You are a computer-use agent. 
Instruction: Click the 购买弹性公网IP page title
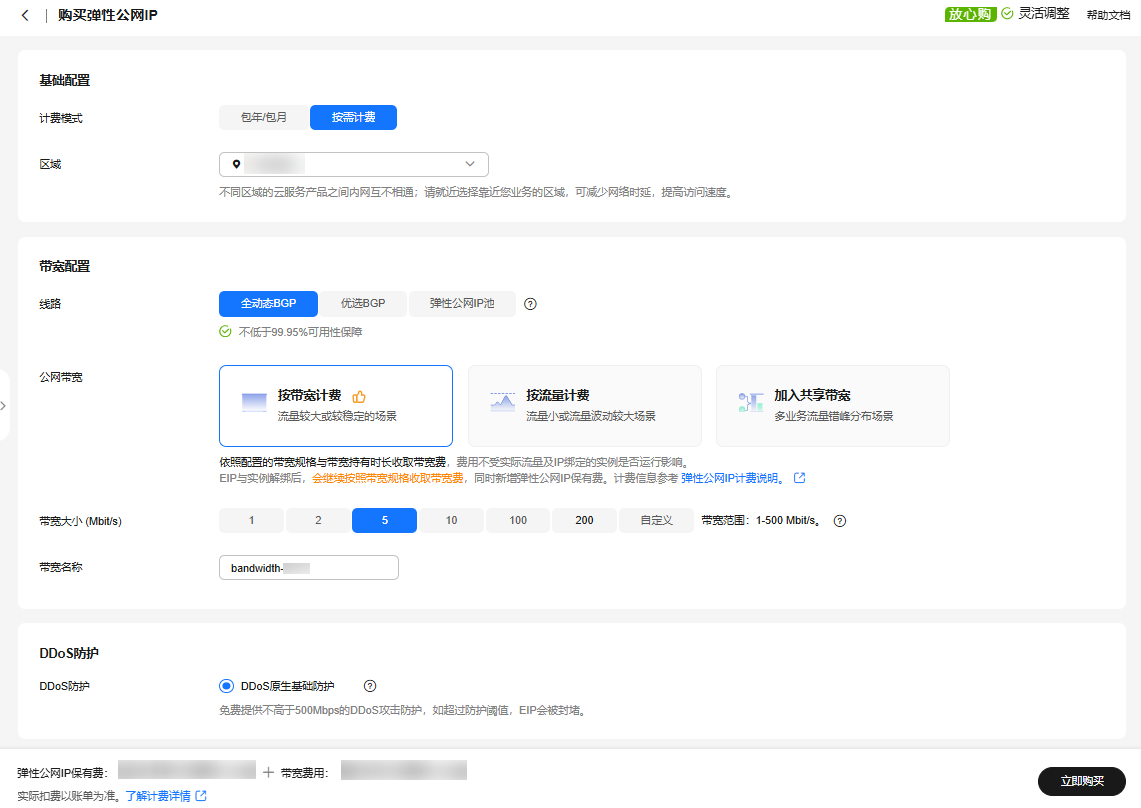[108, 15]
